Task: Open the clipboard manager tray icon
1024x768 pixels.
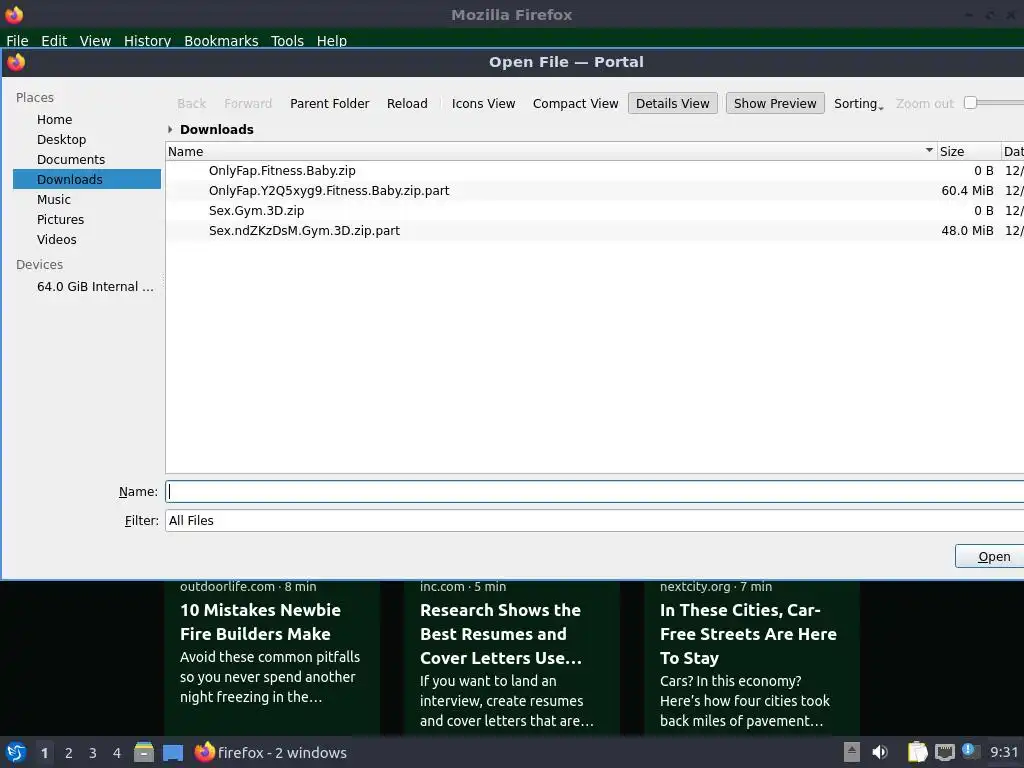Action: point(918,752)
